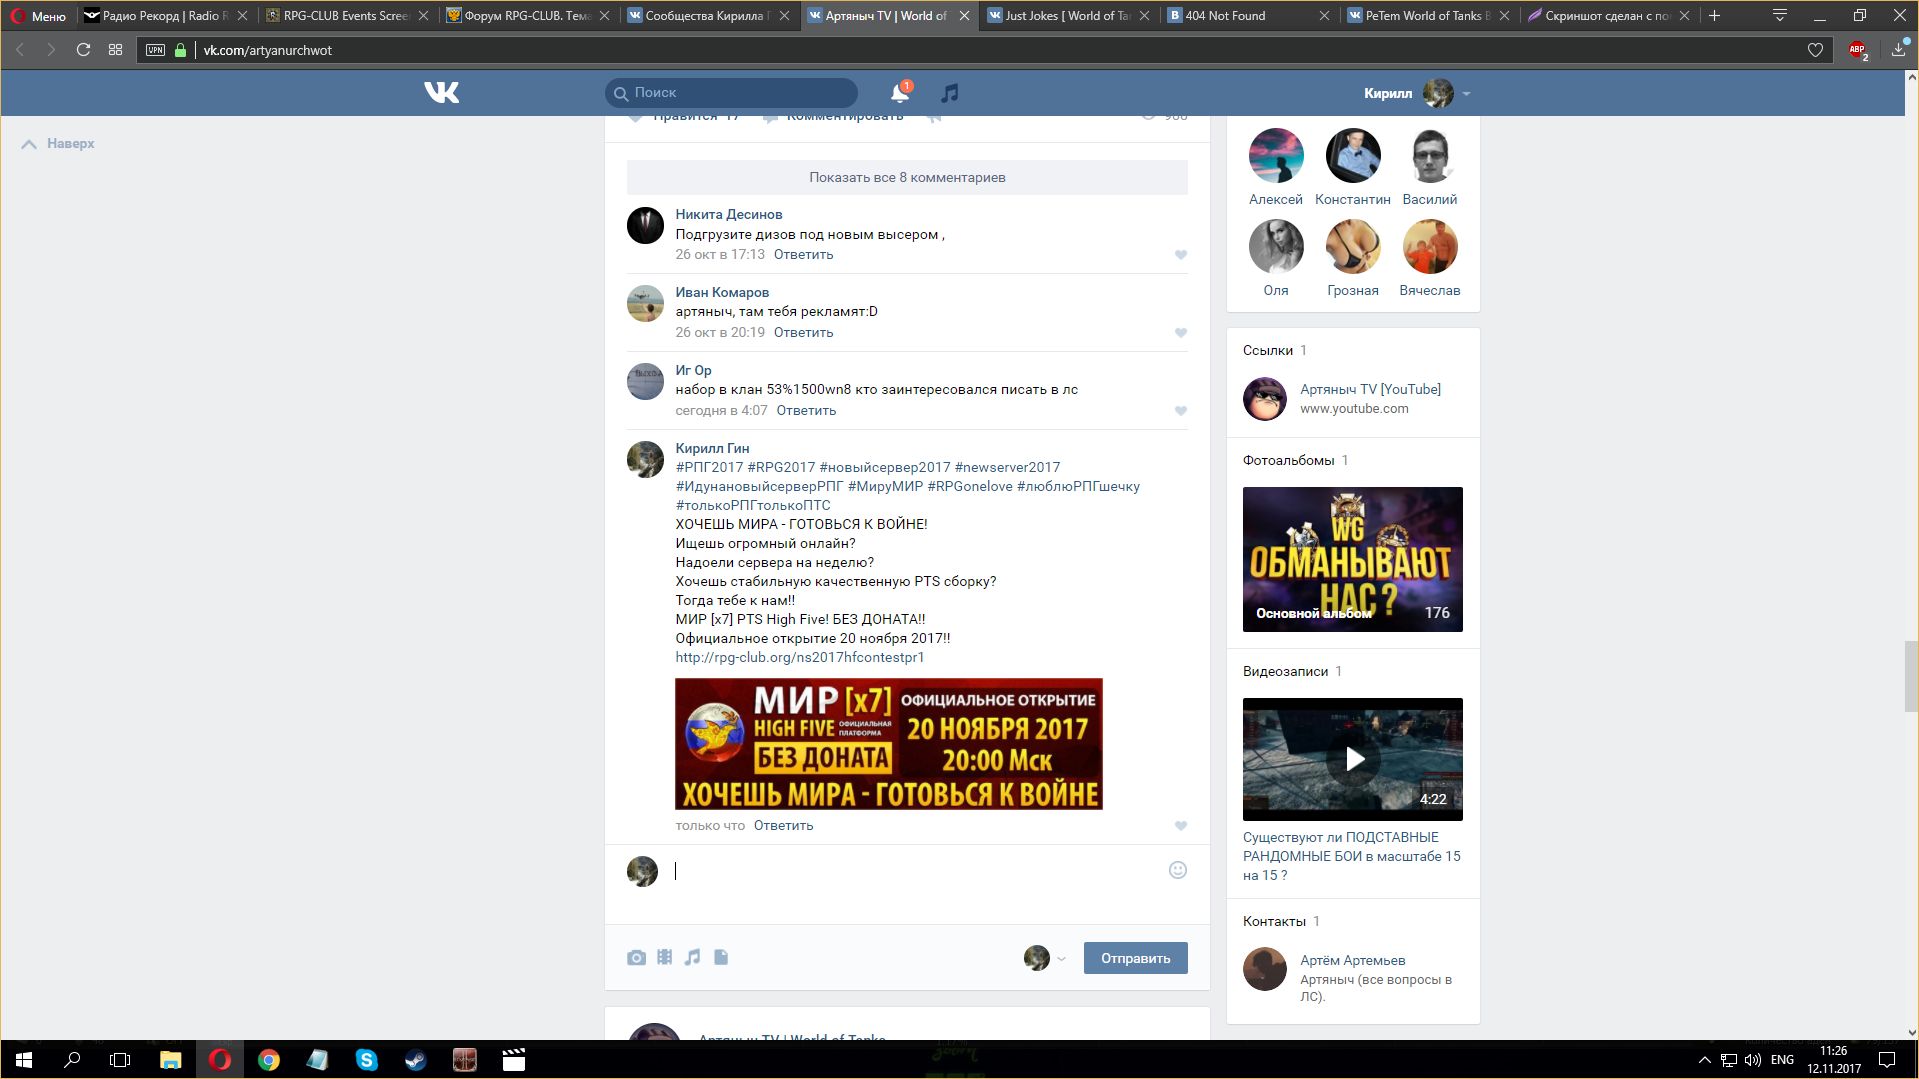The height and width of the screenshot is (1079, 1919).
Task: Open the МИР x7 banner image
Action: [889, 744]
